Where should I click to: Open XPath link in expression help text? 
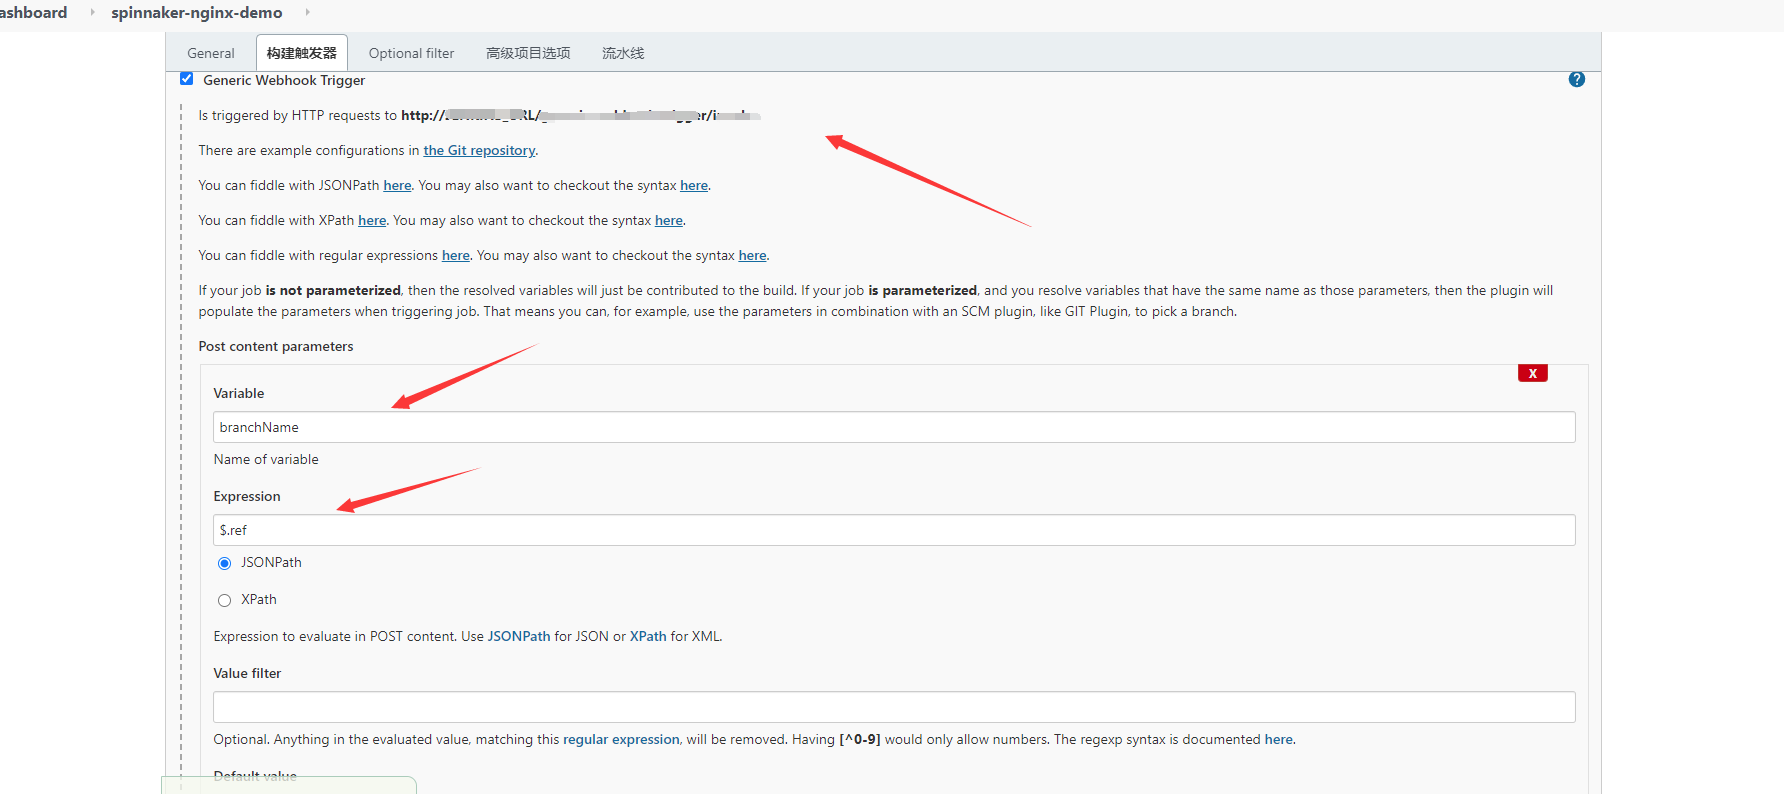click(x=648, y=636)
